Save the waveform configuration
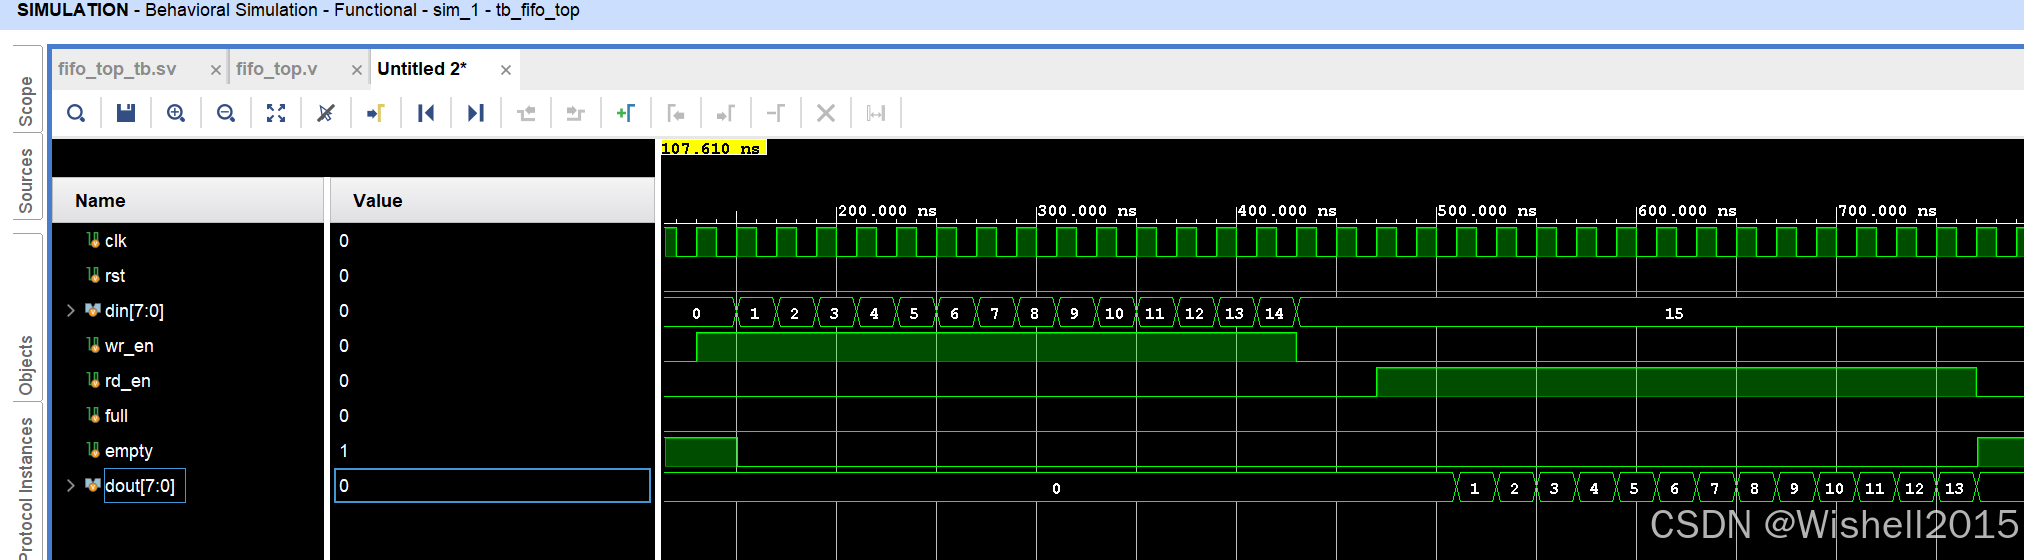The width and height of the screenshot is (2024, 560). click(126, 113)
